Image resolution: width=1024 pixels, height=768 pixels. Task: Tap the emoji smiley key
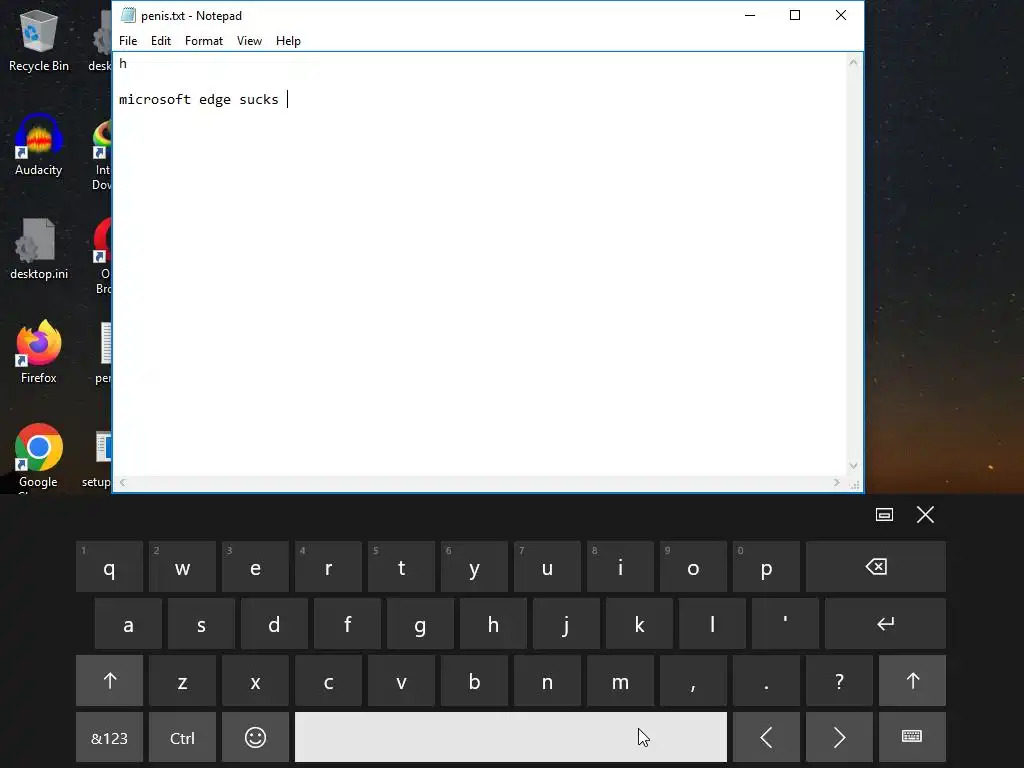[x=255, y=737]
